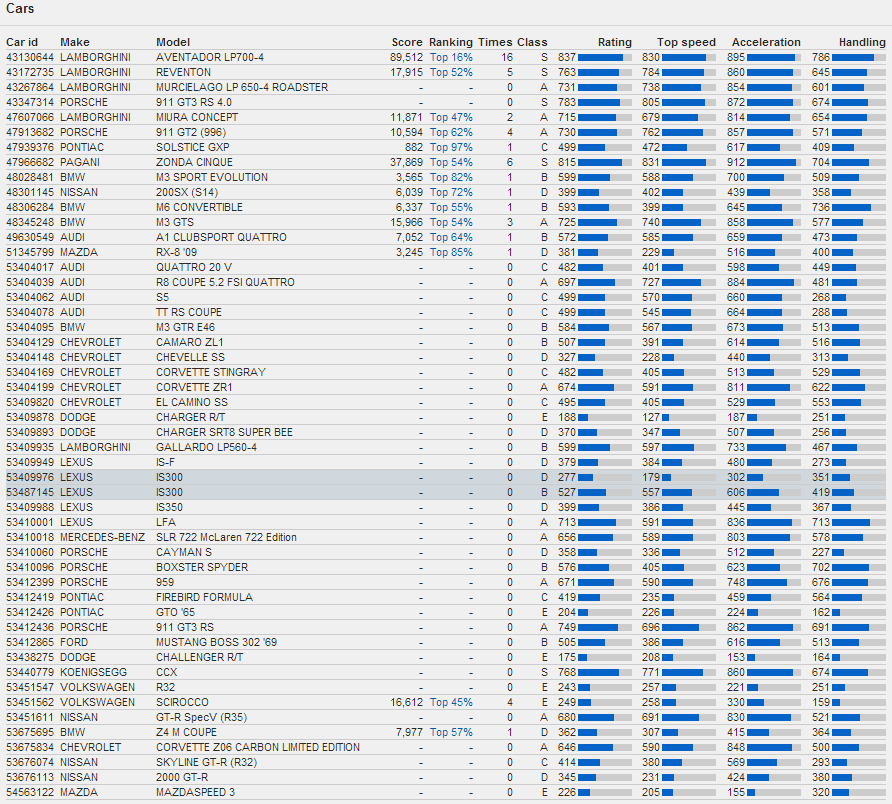The image size is (892, 804).
Task: Click the Handling bar for Zonda Cinque
Action: pos(858,162)
